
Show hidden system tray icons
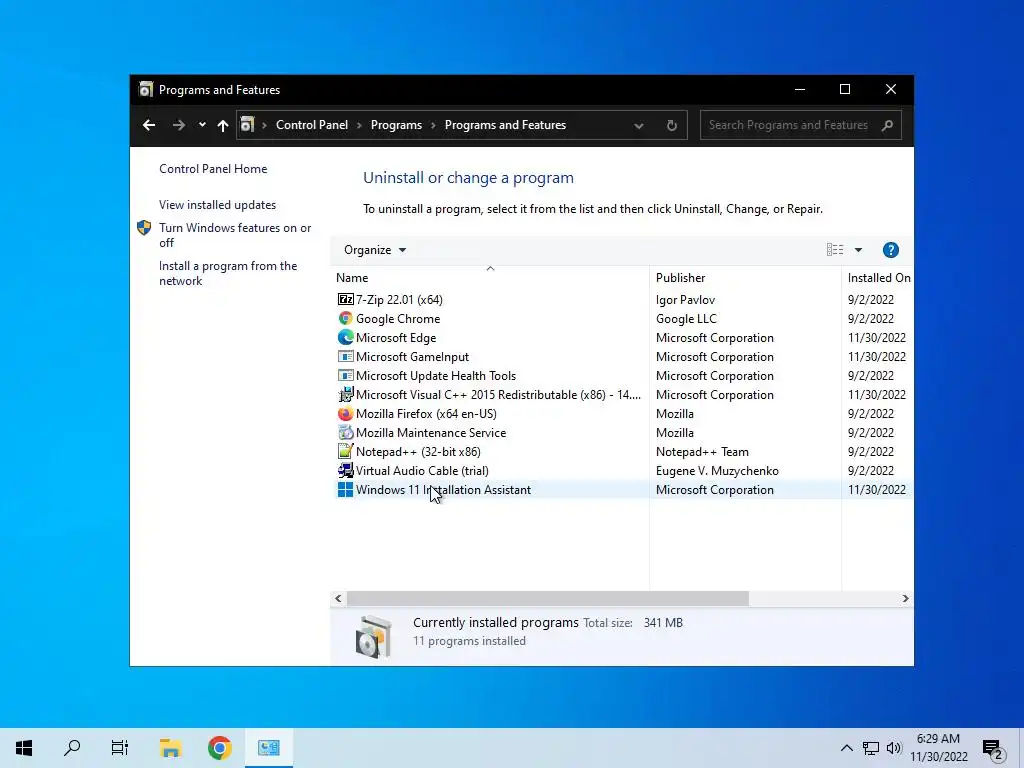click(846, 748)
